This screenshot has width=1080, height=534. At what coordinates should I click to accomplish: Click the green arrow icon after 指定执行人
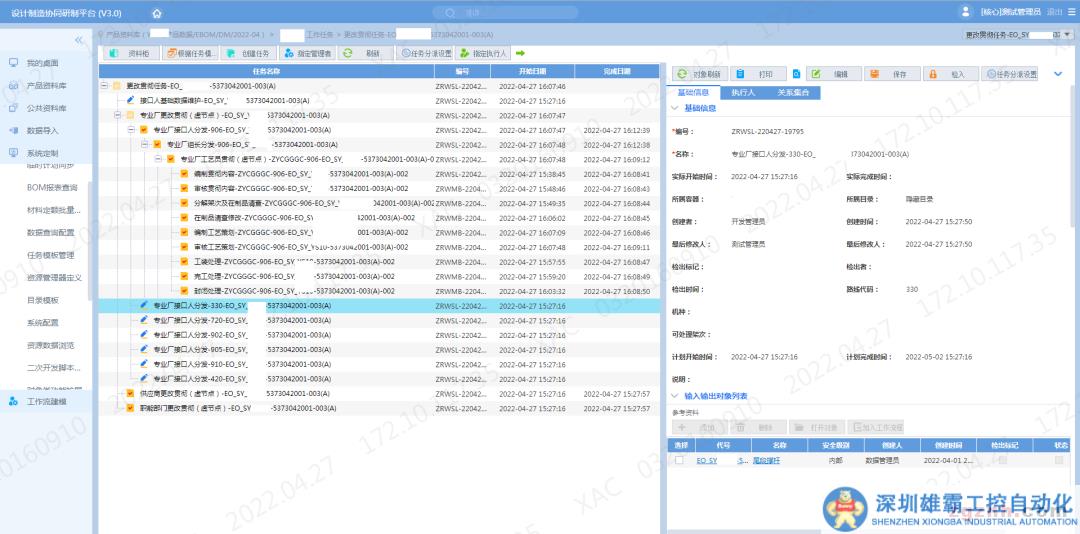tap(520, 53)
